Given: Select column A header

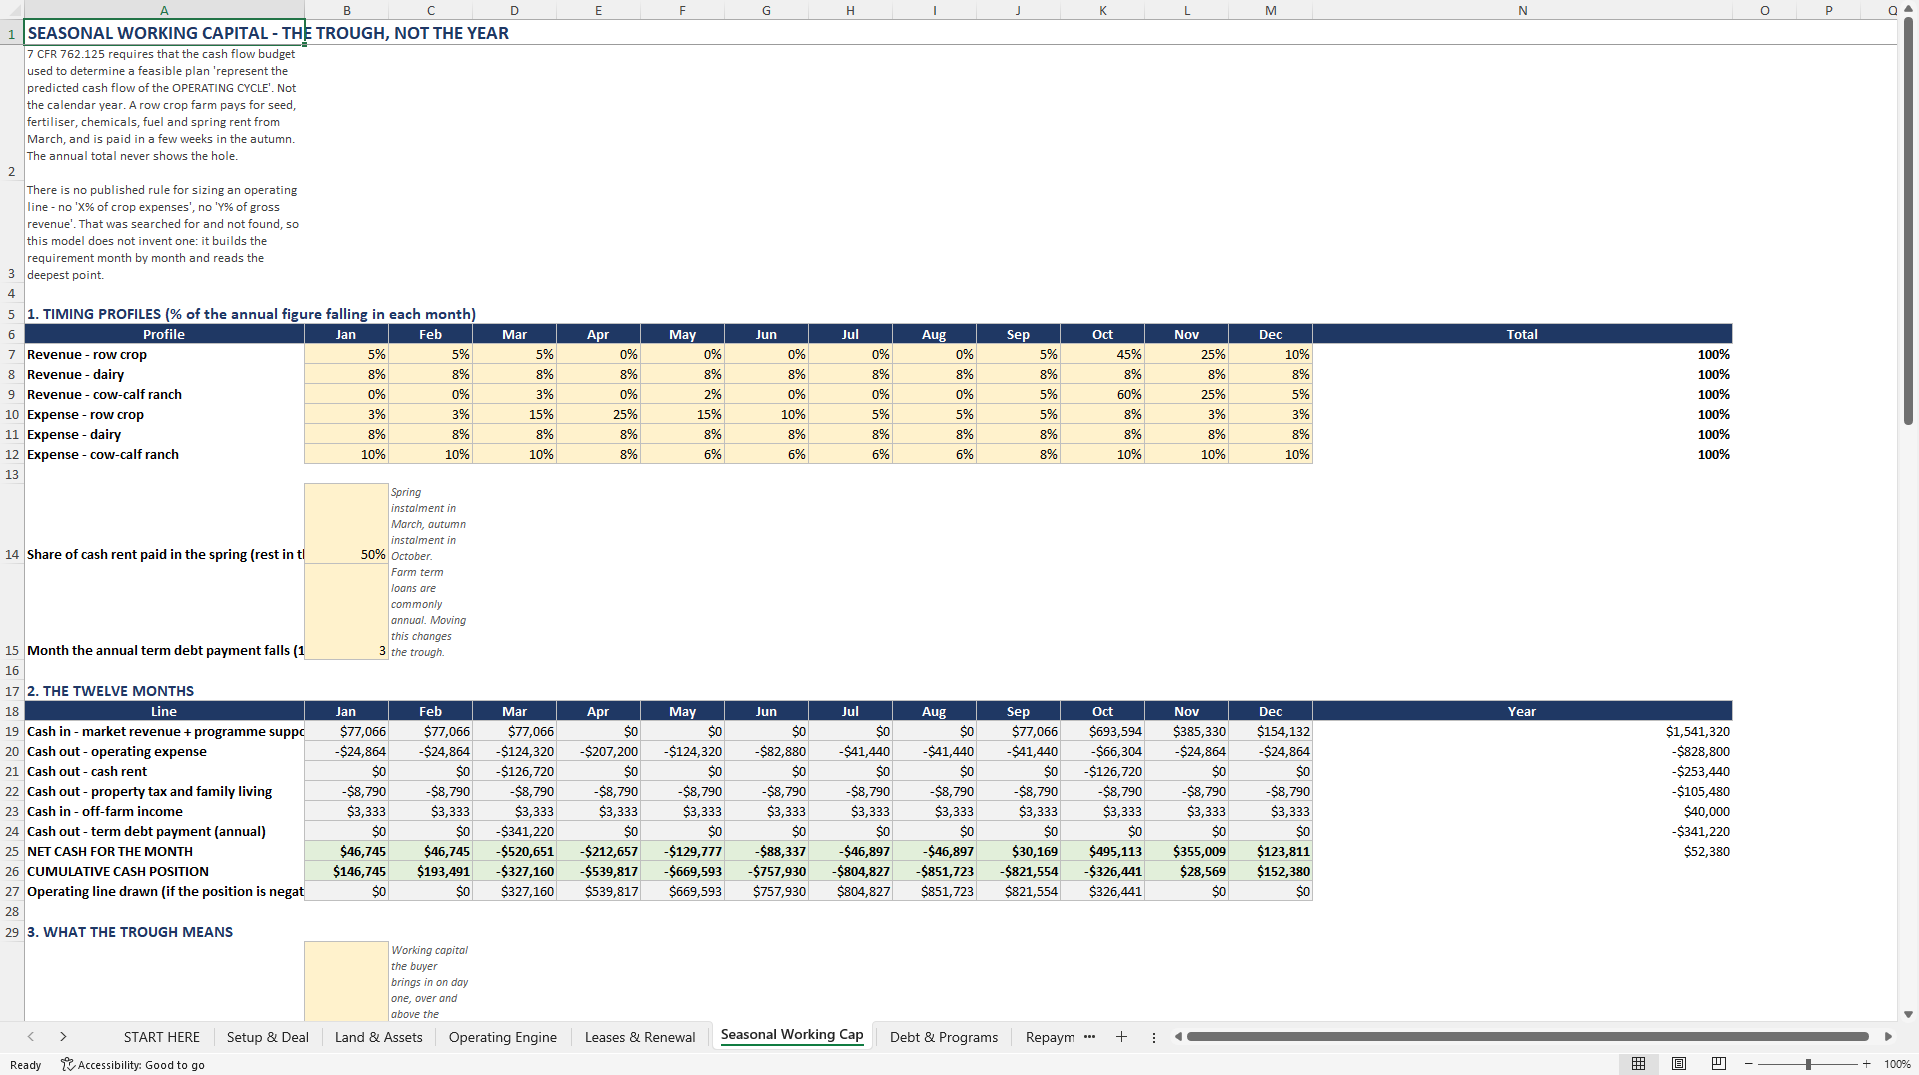Looking at the screenshot, I should (164, 10).
